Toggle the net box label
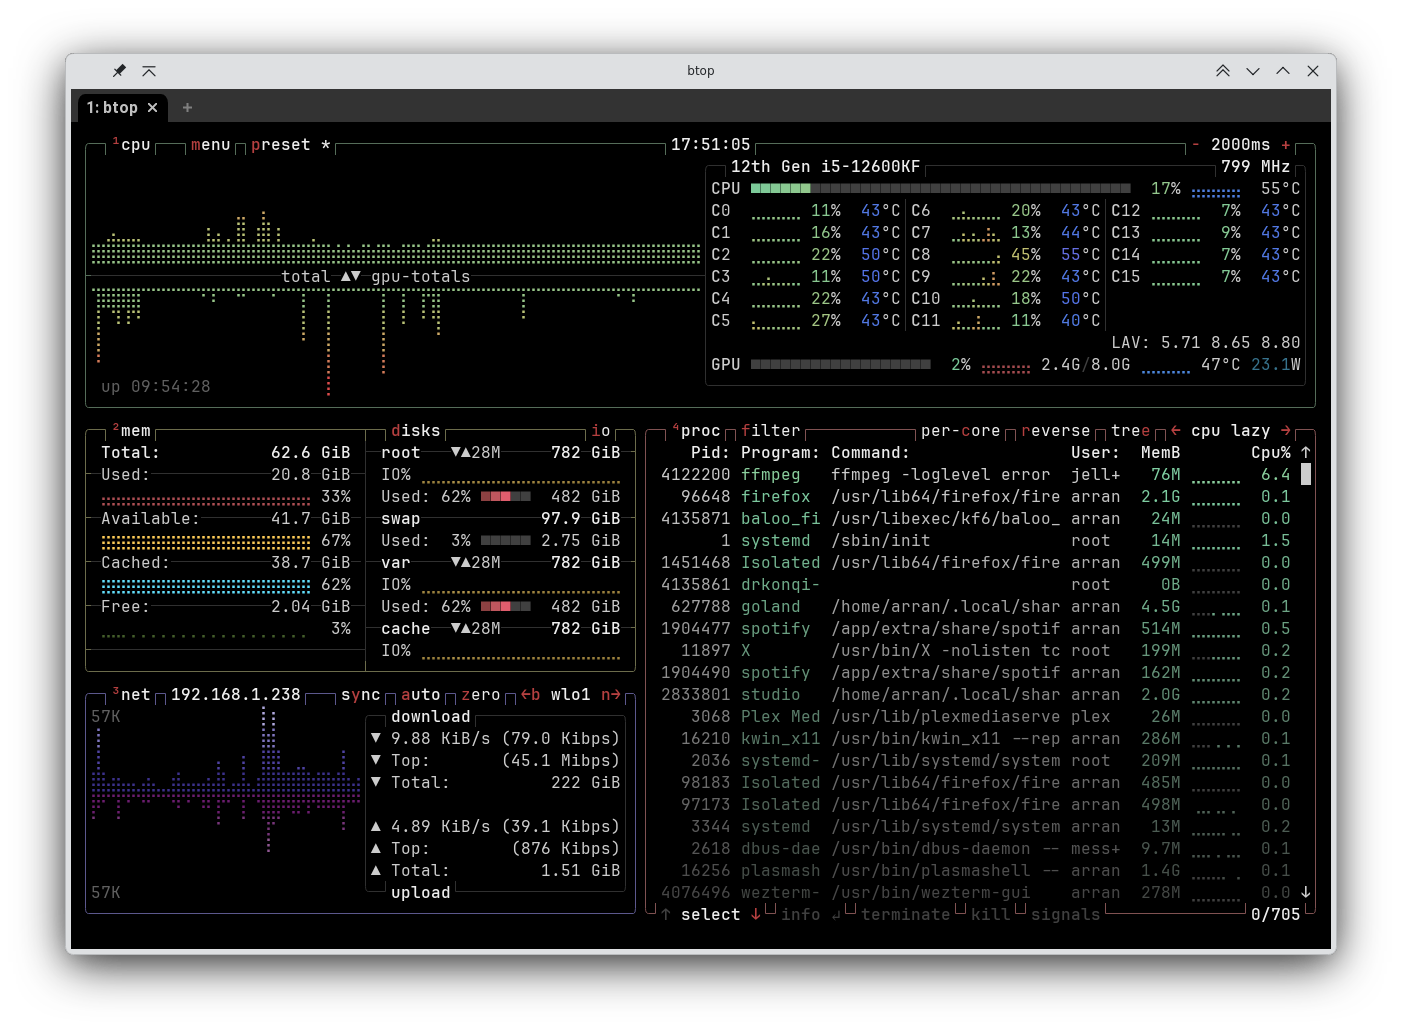The image size is (1402, 1032). tap(131, 695)
